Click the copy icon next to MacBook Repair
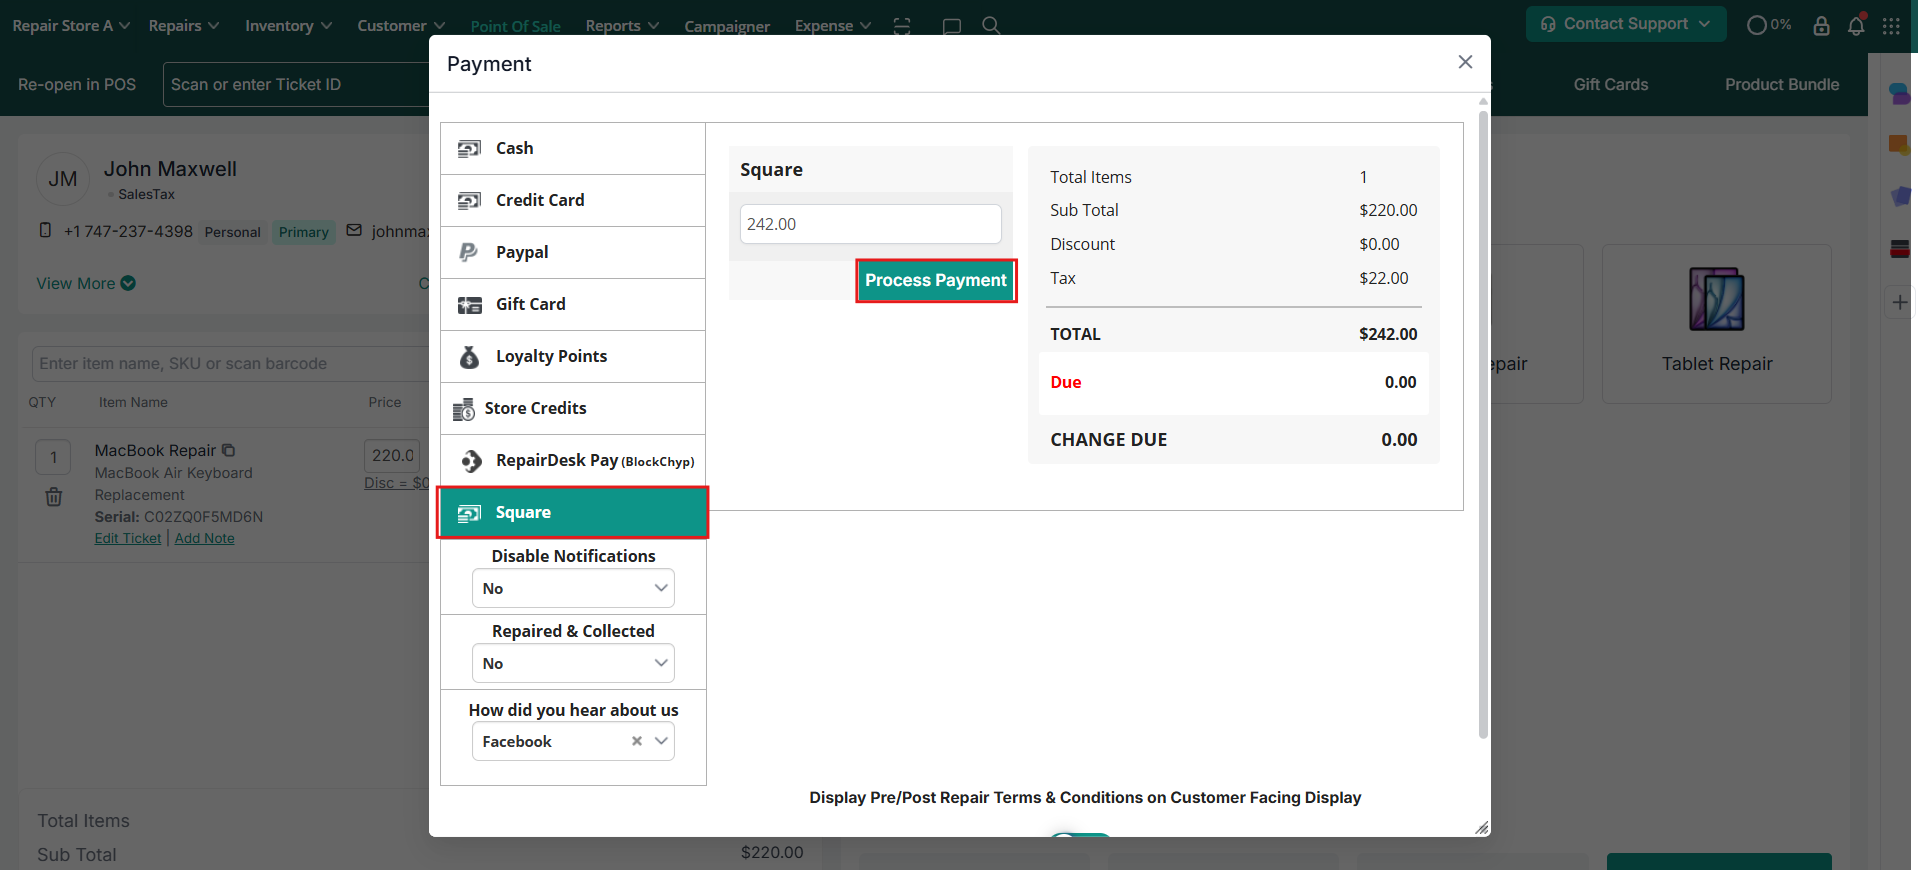This screenshot has height=870, width=1918. pos(228,450)
